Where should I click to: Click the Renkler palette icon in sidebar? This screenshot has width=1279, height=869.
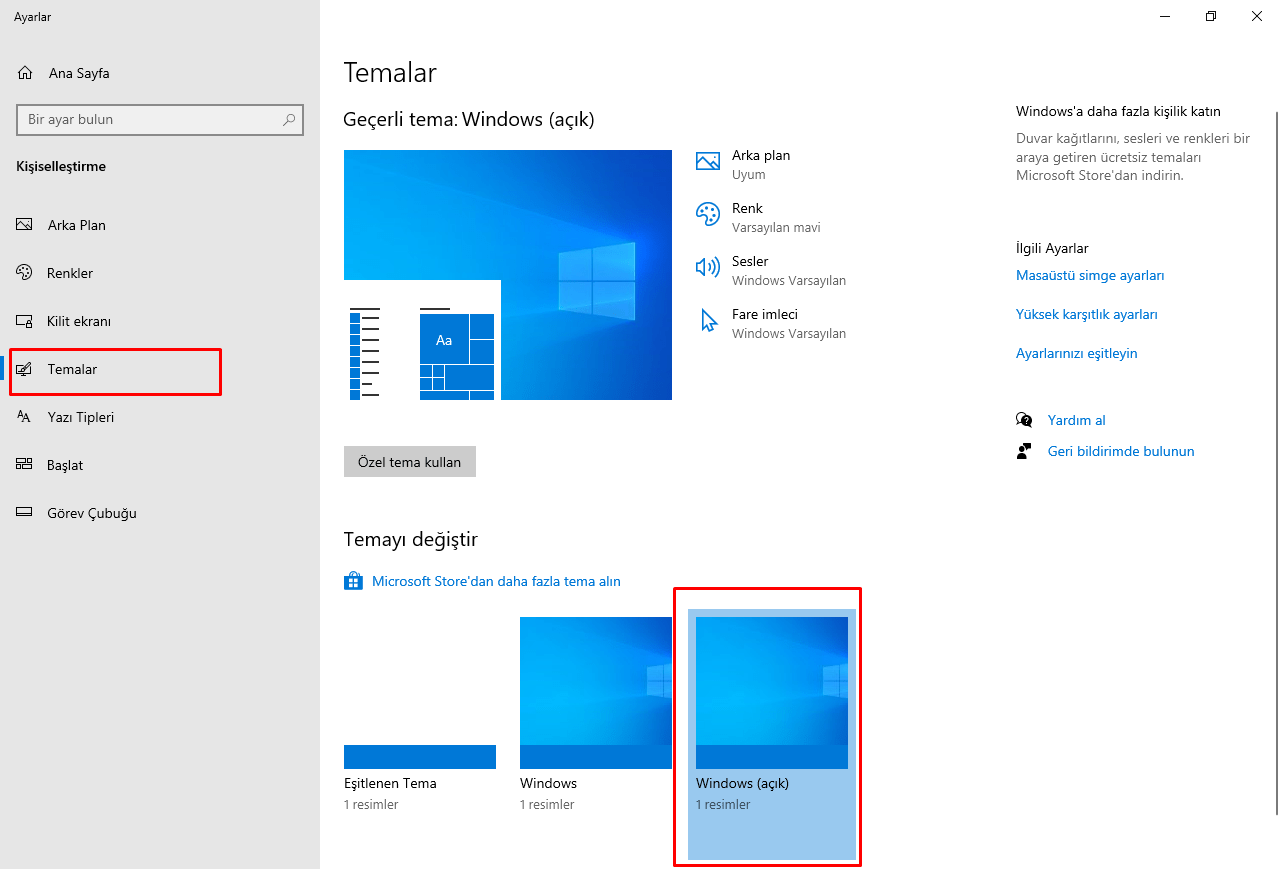[x=25, y=273]
